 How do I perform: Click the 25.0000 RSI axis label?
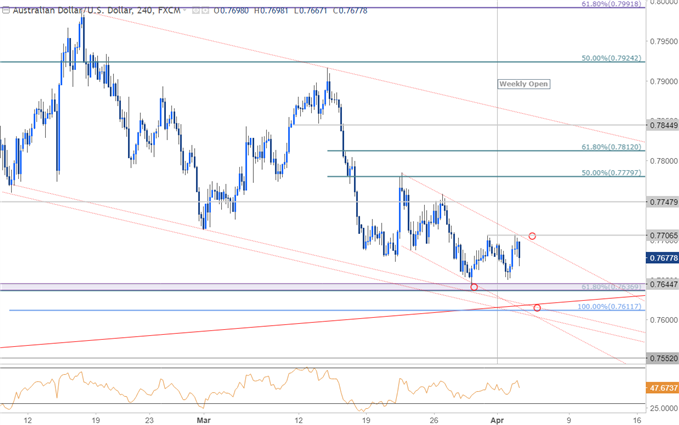[663, 408]
